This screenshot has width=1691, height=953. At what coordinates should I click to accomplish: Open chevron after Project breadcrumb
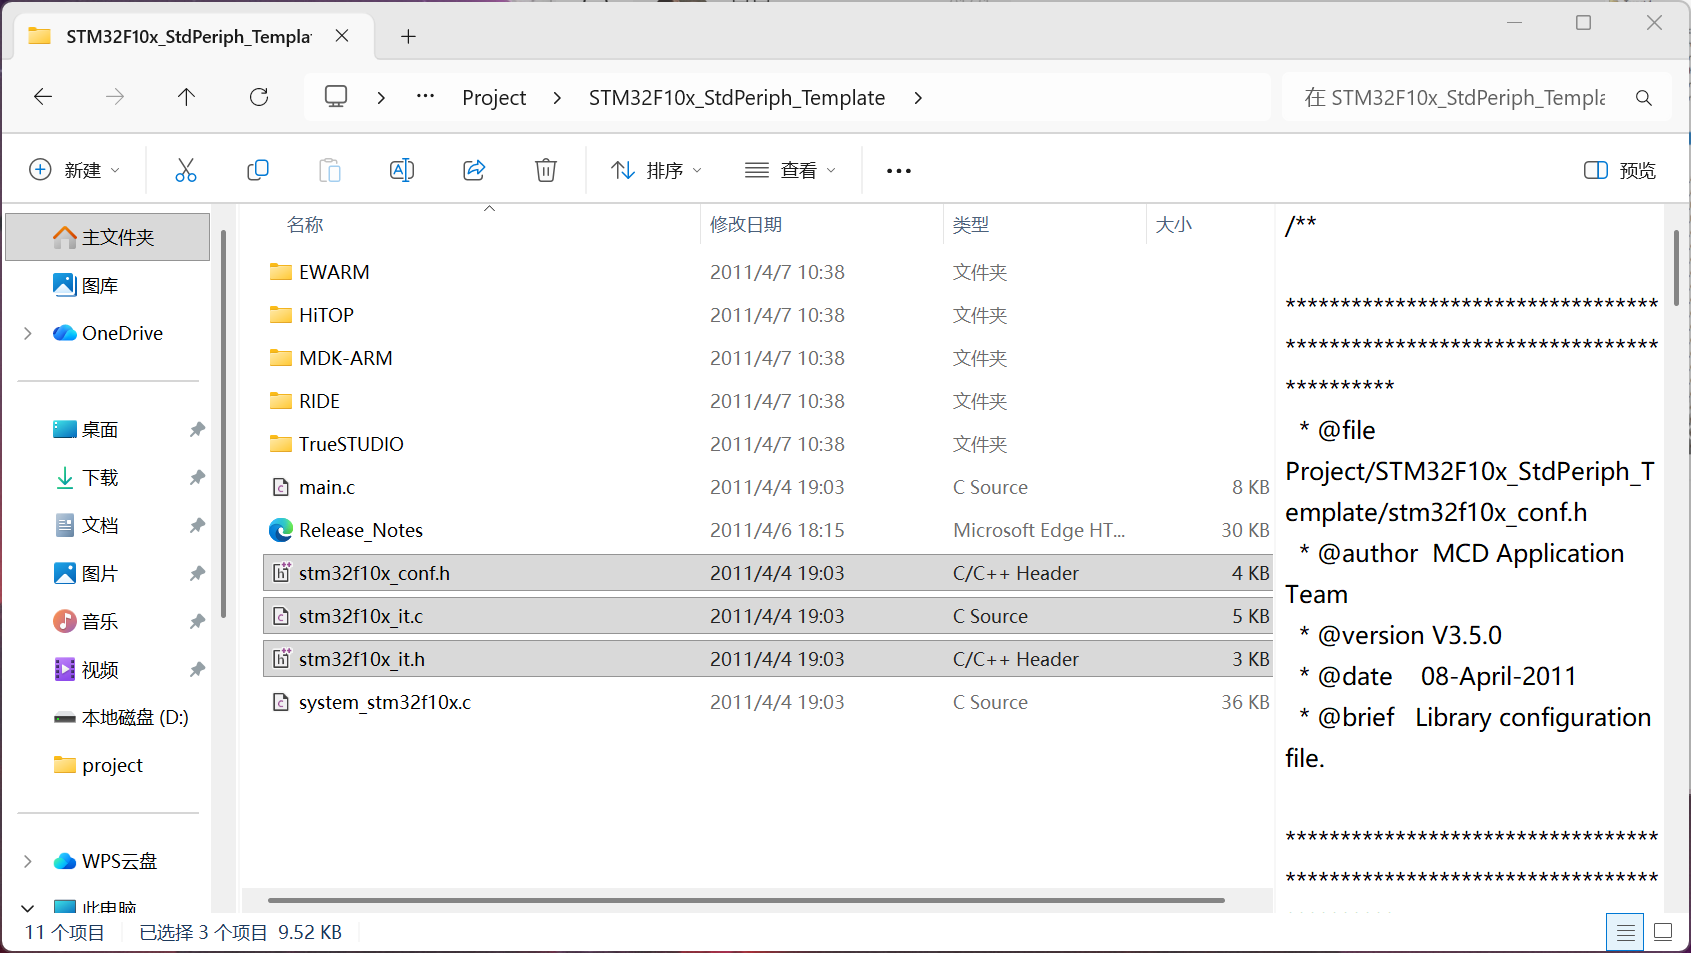click(x=557, y=98)
